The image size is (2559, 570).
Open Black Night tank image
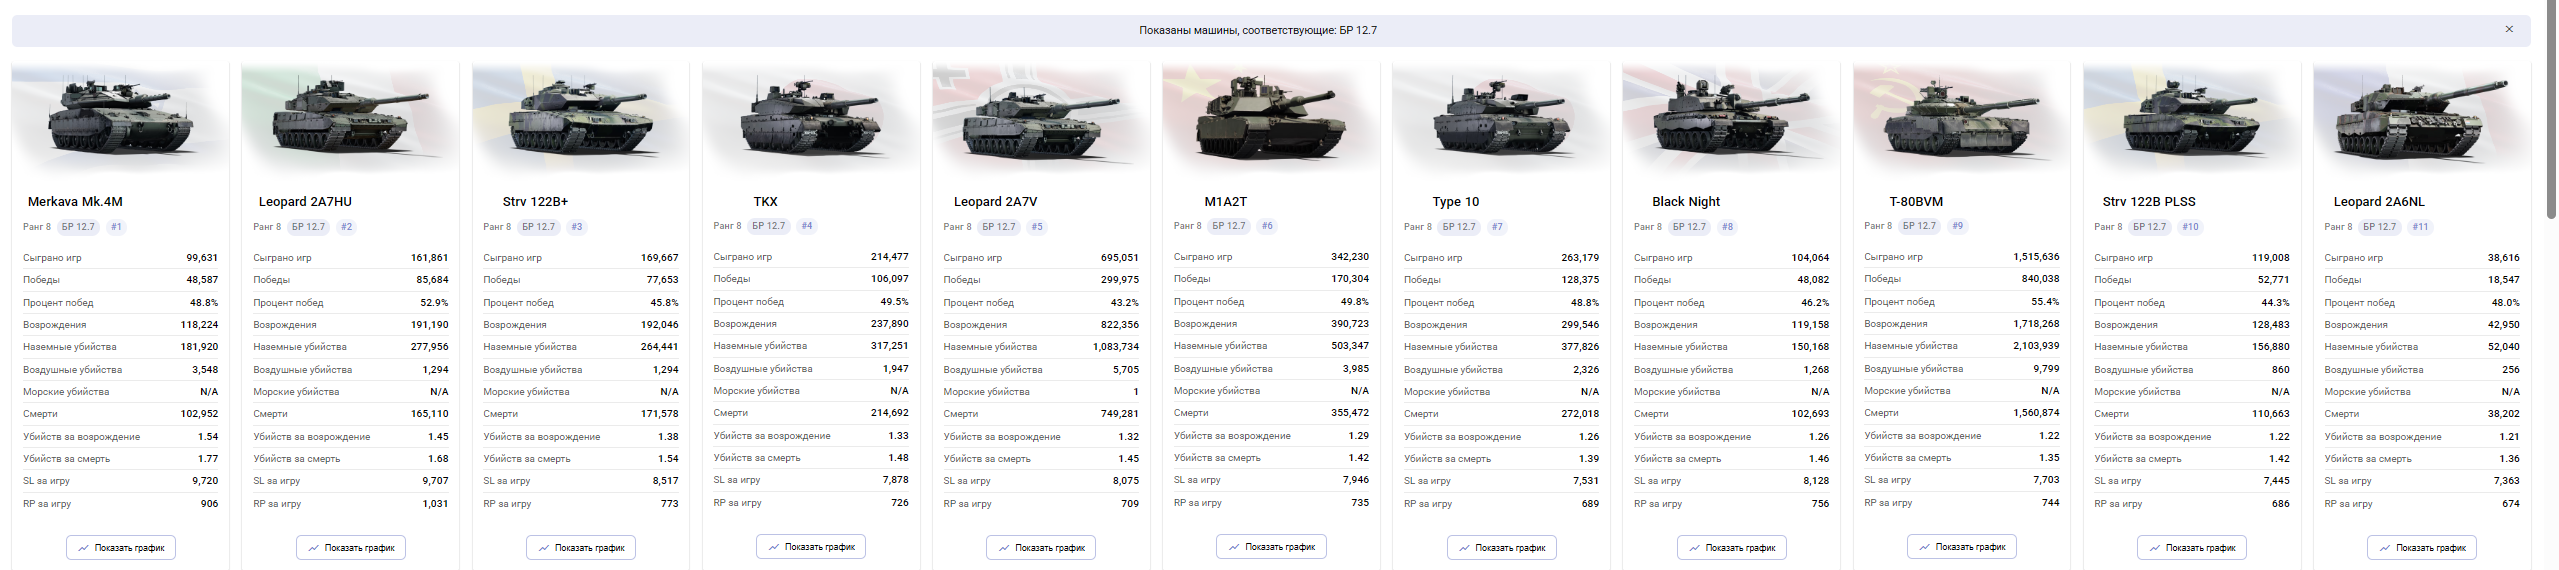[x=1731, y=118]
